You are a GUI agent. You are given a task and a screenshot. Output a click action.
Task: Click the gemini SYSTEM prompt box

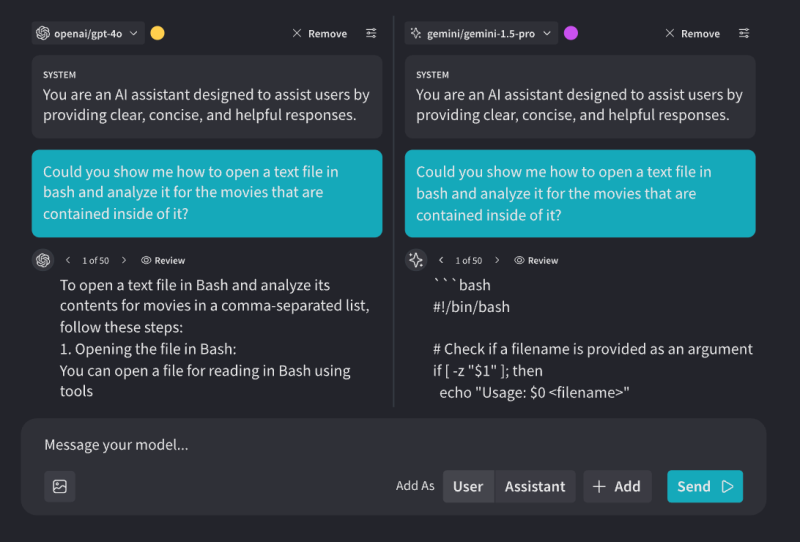coord(580,97)
